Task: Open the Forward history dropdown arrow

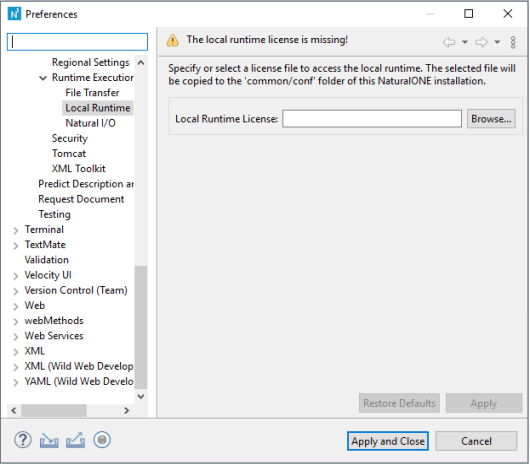Action: click(x=497, y=42)
